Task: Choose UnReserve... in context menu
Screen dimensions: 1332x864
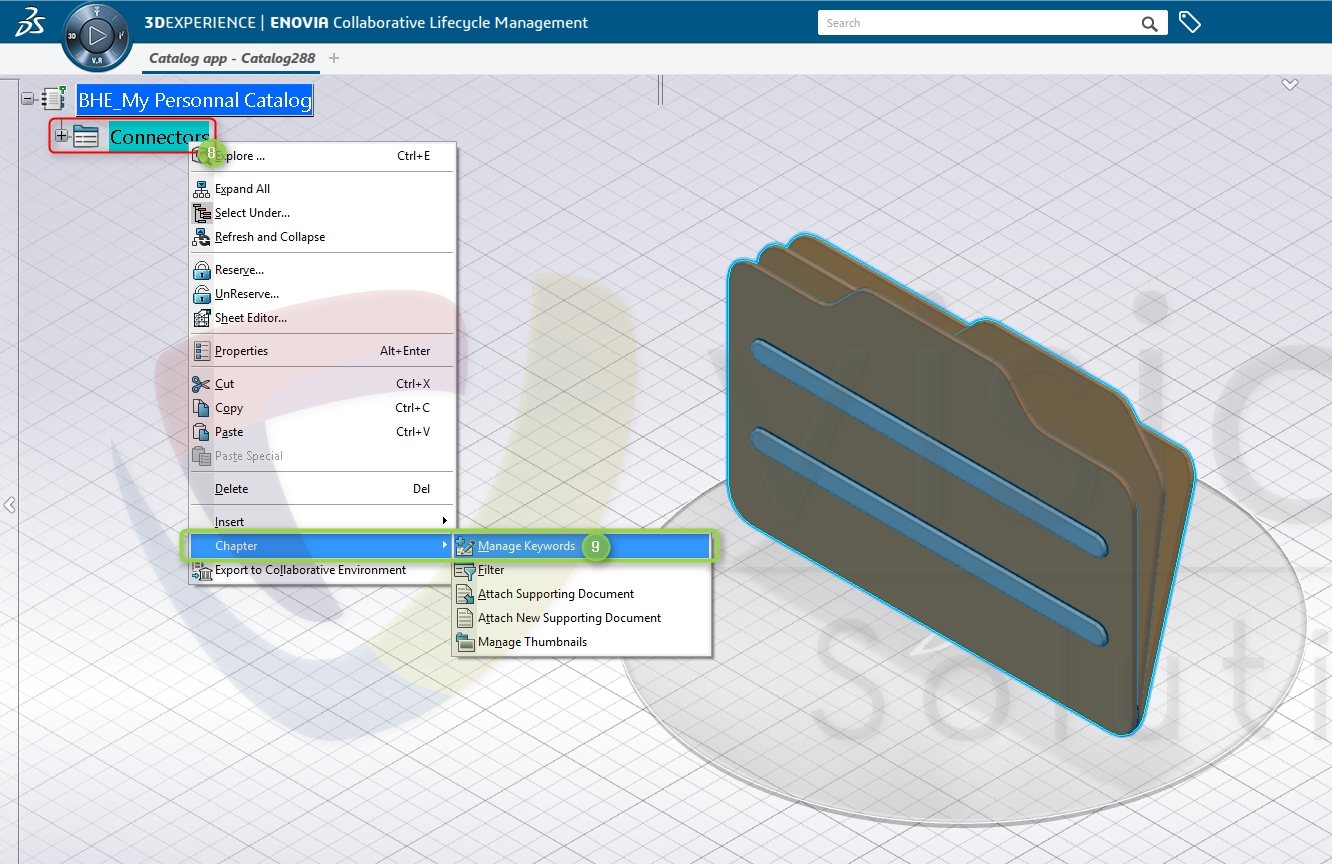Action: (322, 294)
